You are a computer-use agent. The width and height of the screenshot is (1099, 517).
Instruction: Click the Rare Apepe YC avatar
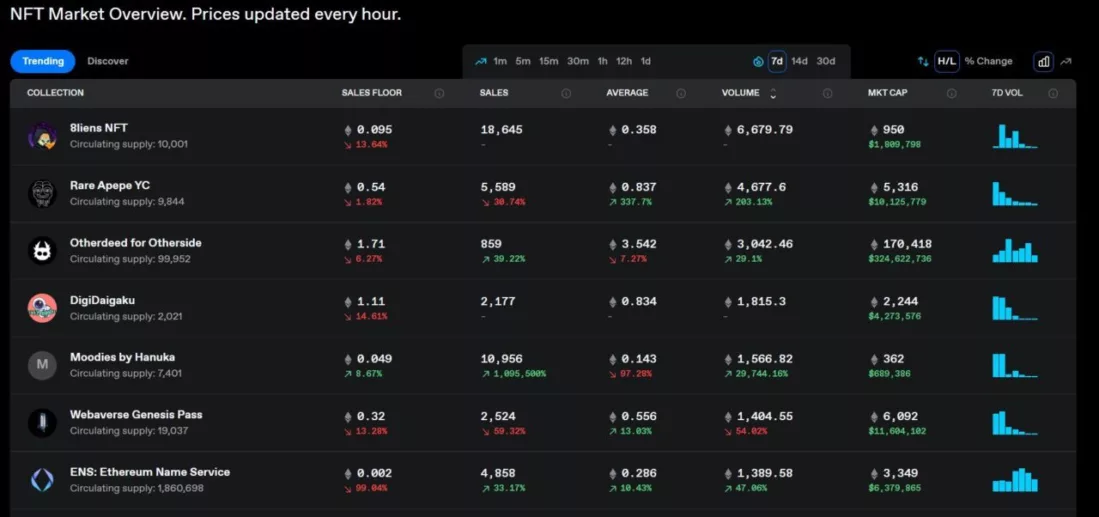42,193
